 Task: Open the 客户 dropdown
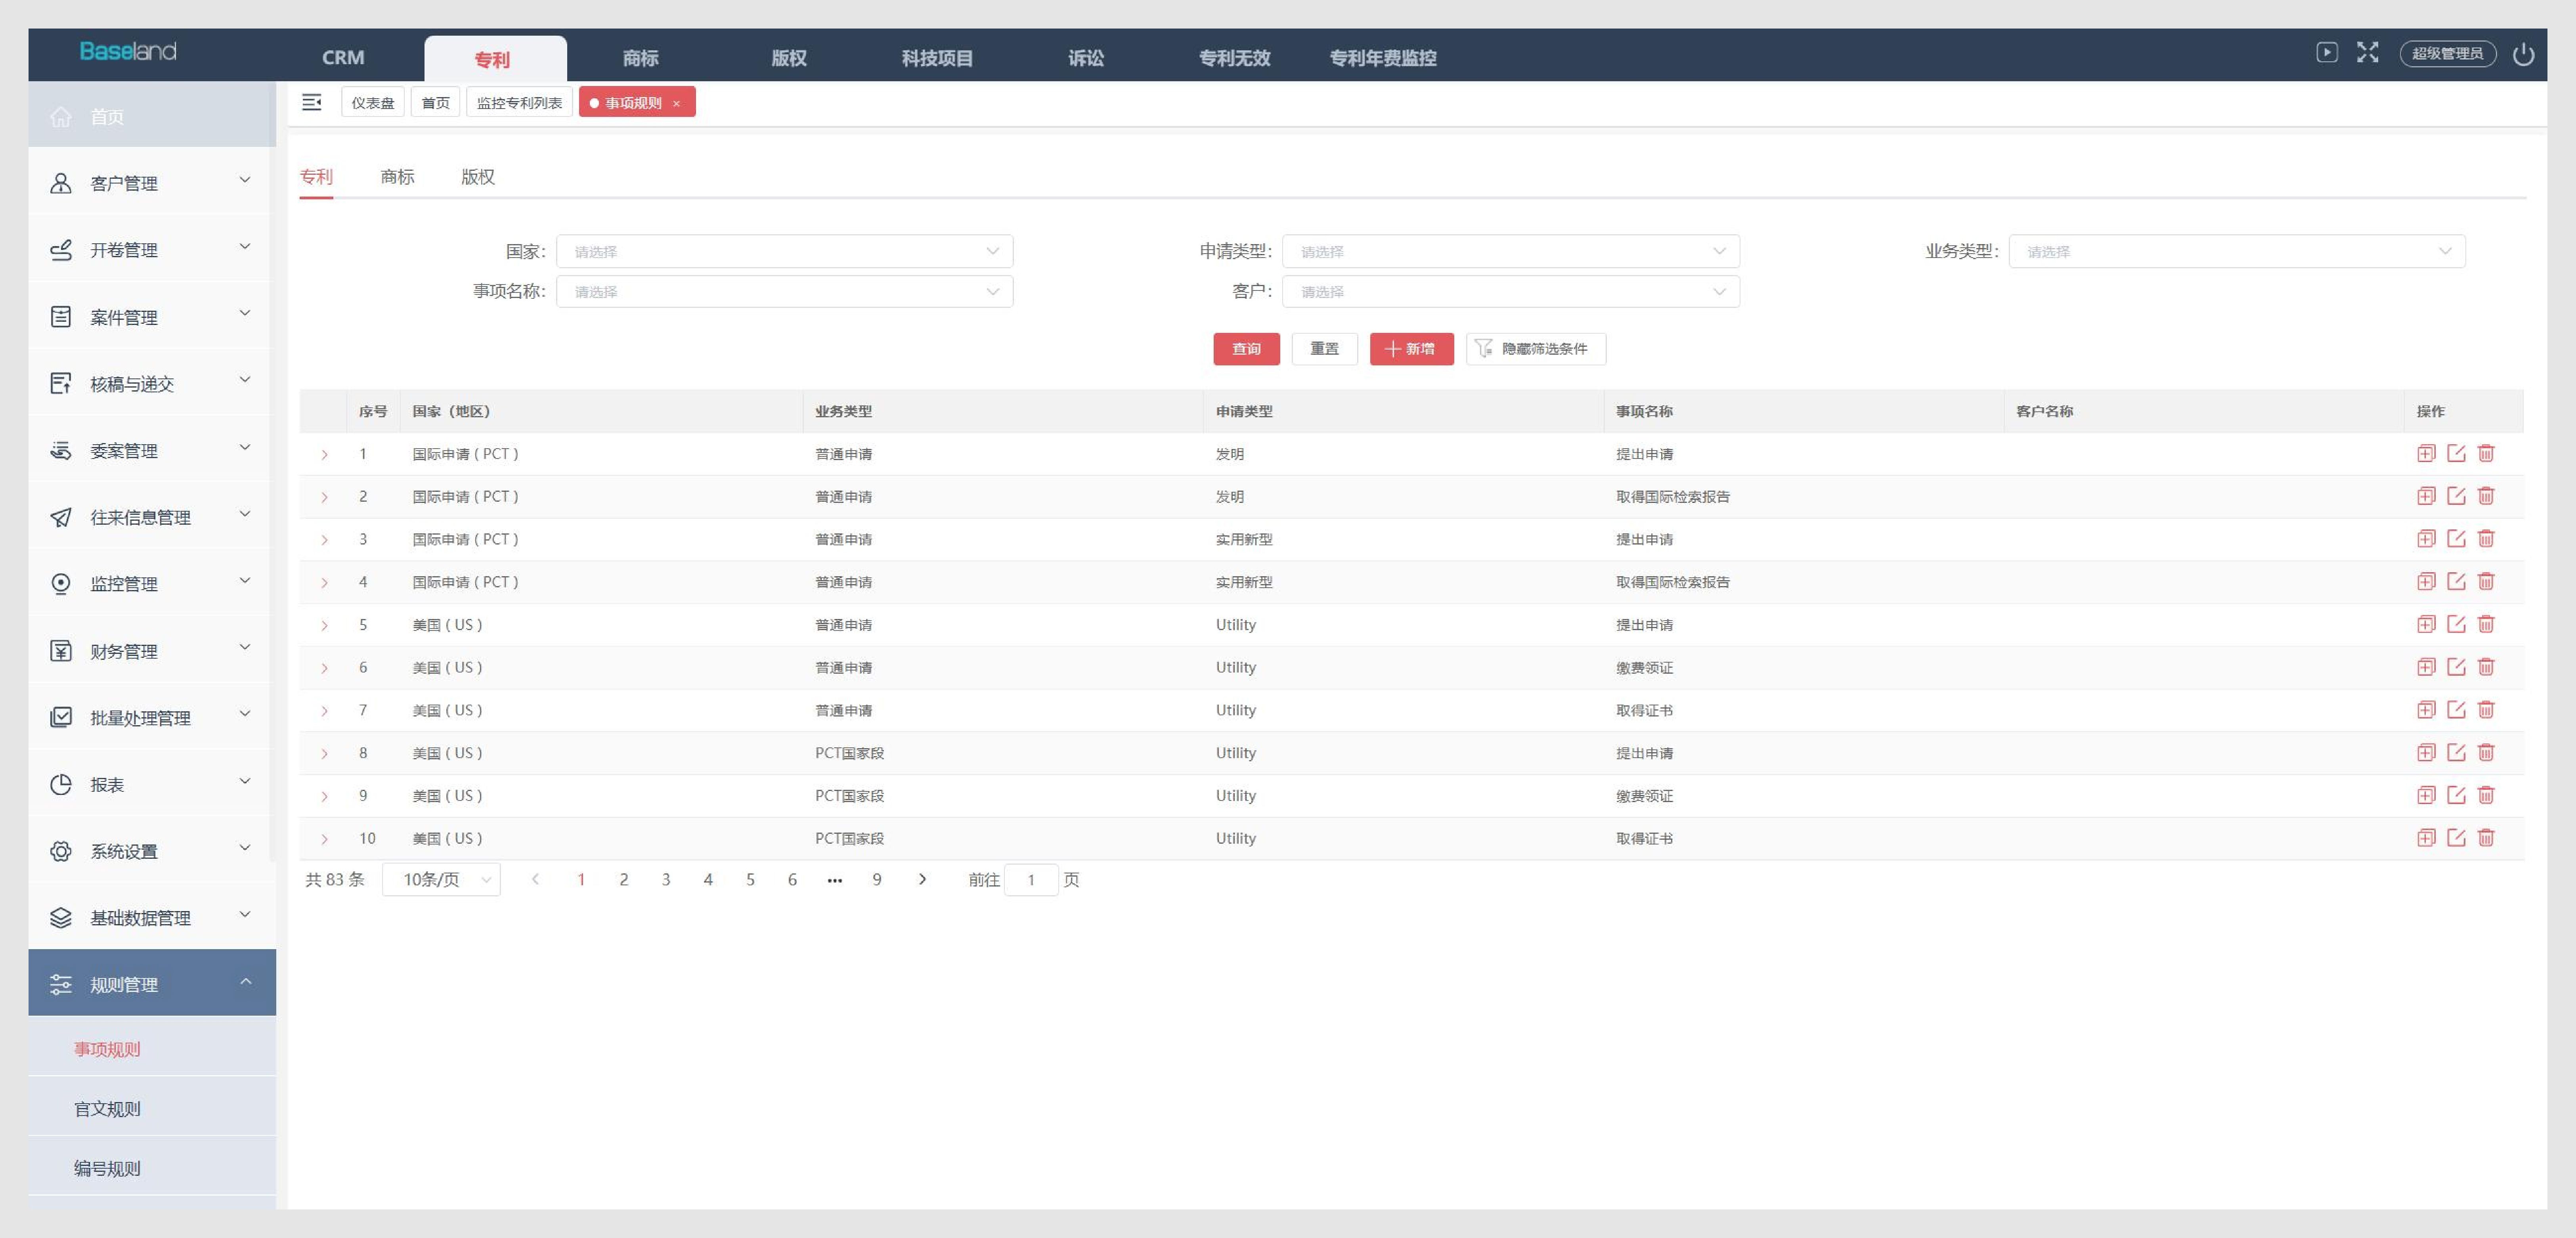pos(1510,291)
